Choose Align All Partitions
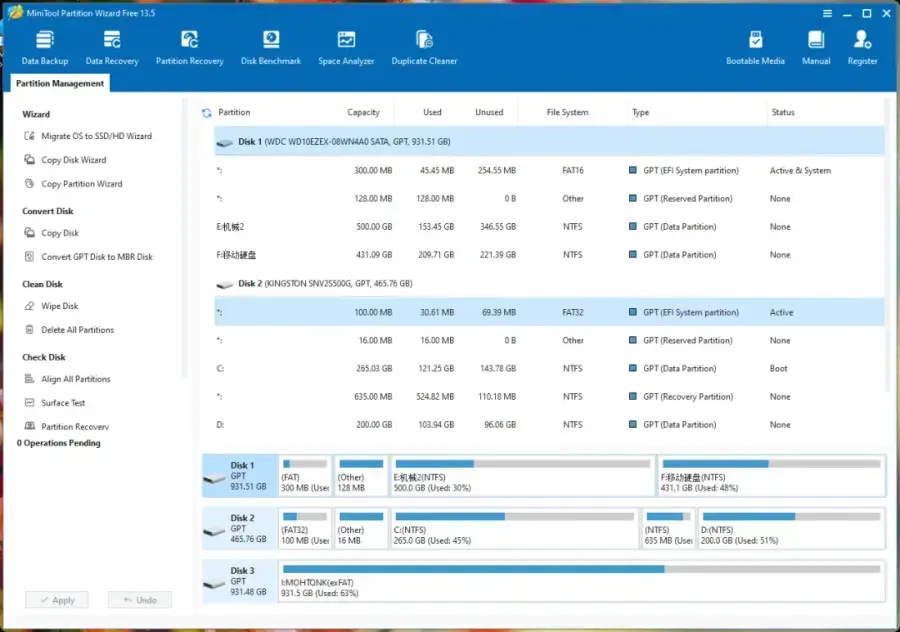 67,379
